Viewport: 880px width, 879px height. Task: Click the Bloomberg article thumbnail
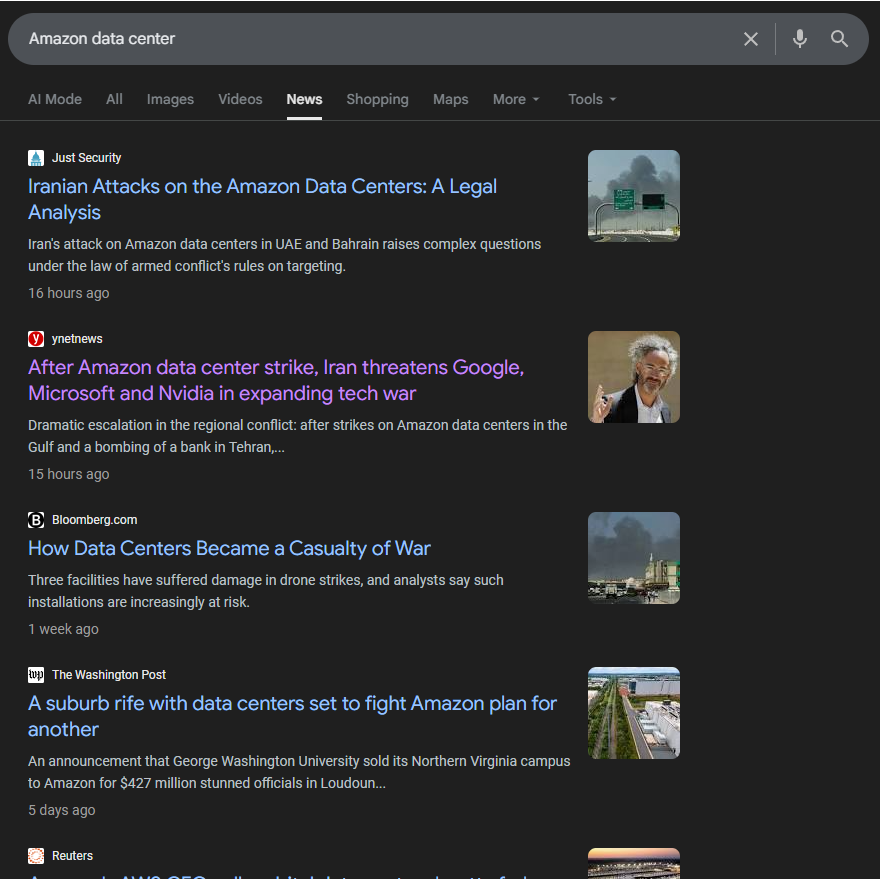coord(634,558)
